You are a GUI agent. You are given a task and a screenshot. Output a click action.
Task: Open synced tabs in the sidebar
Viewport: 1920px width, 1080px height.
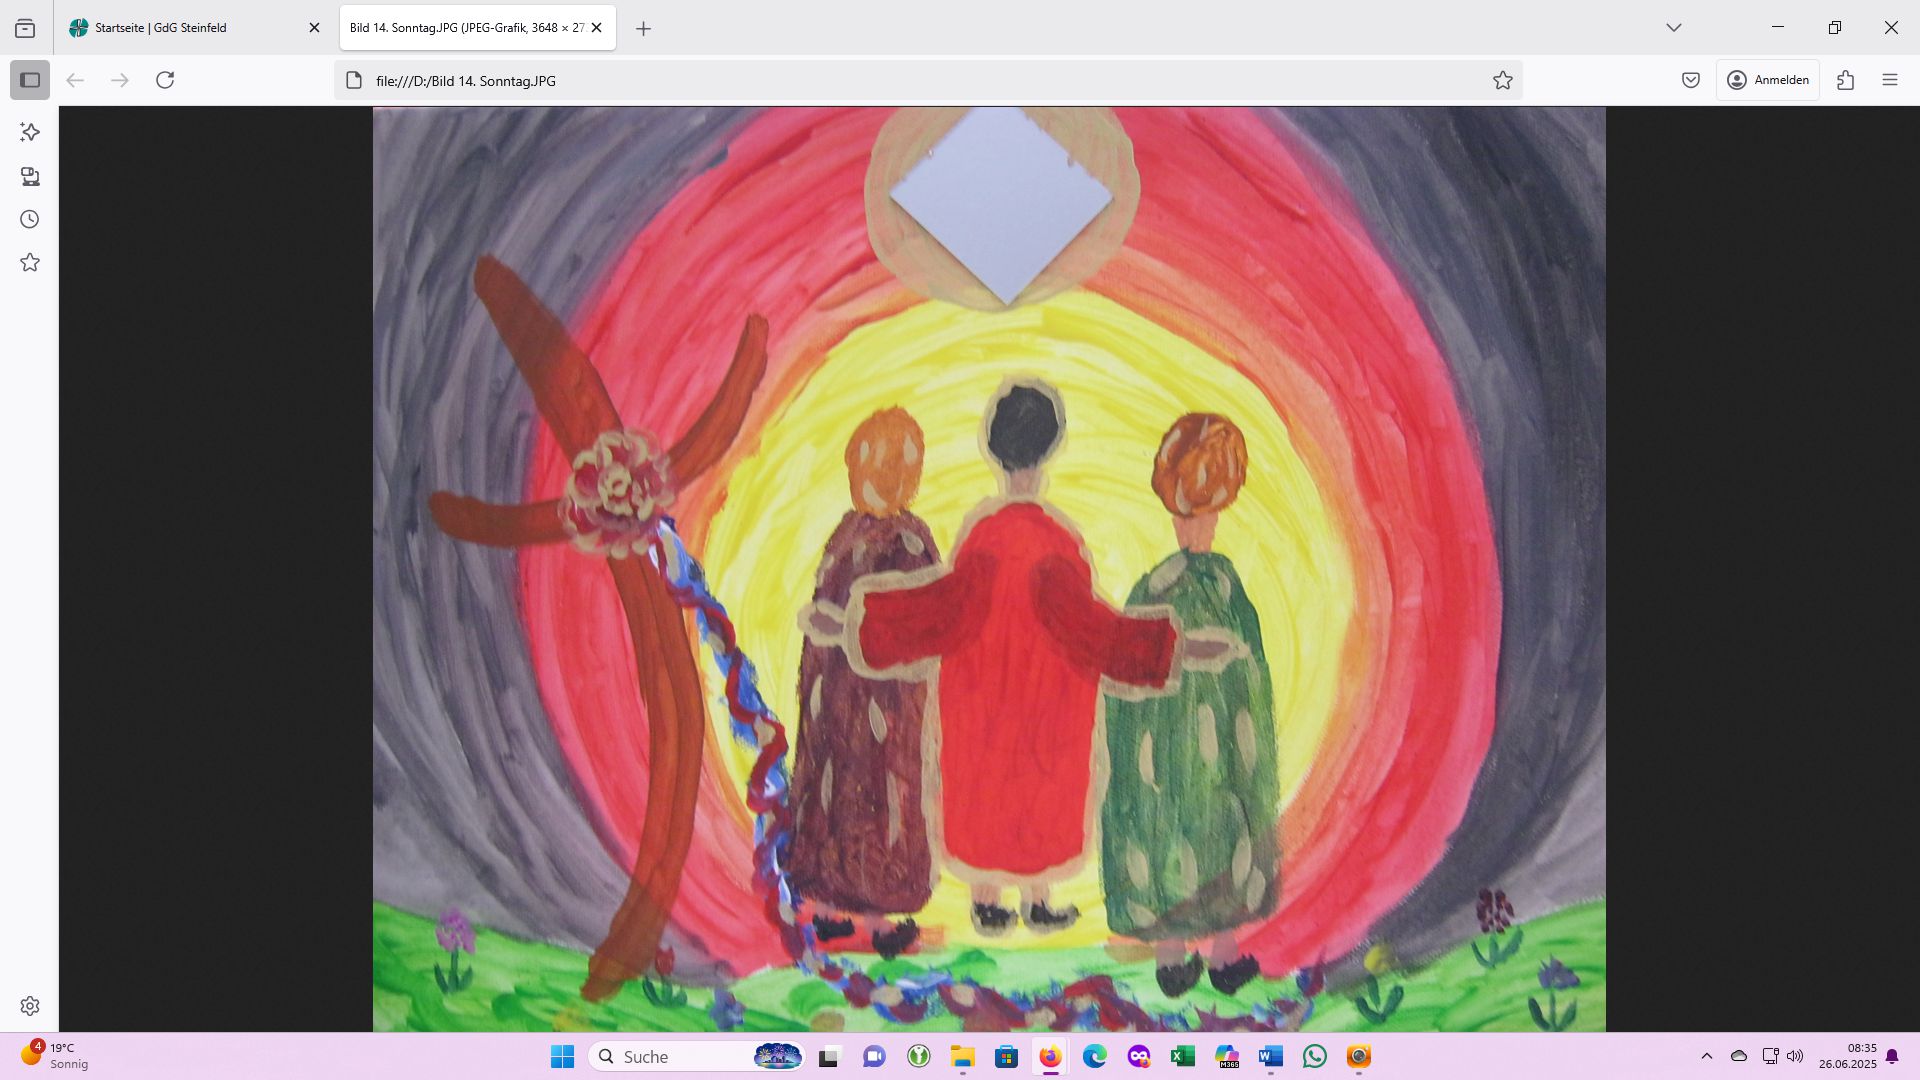30,176
